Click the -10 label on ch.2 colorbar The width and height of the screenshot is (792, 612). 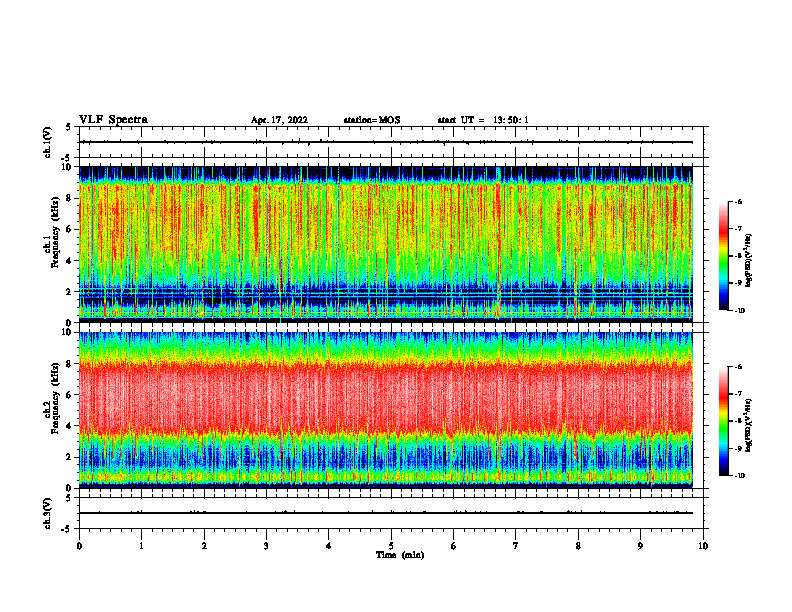[x=740, y=476]
